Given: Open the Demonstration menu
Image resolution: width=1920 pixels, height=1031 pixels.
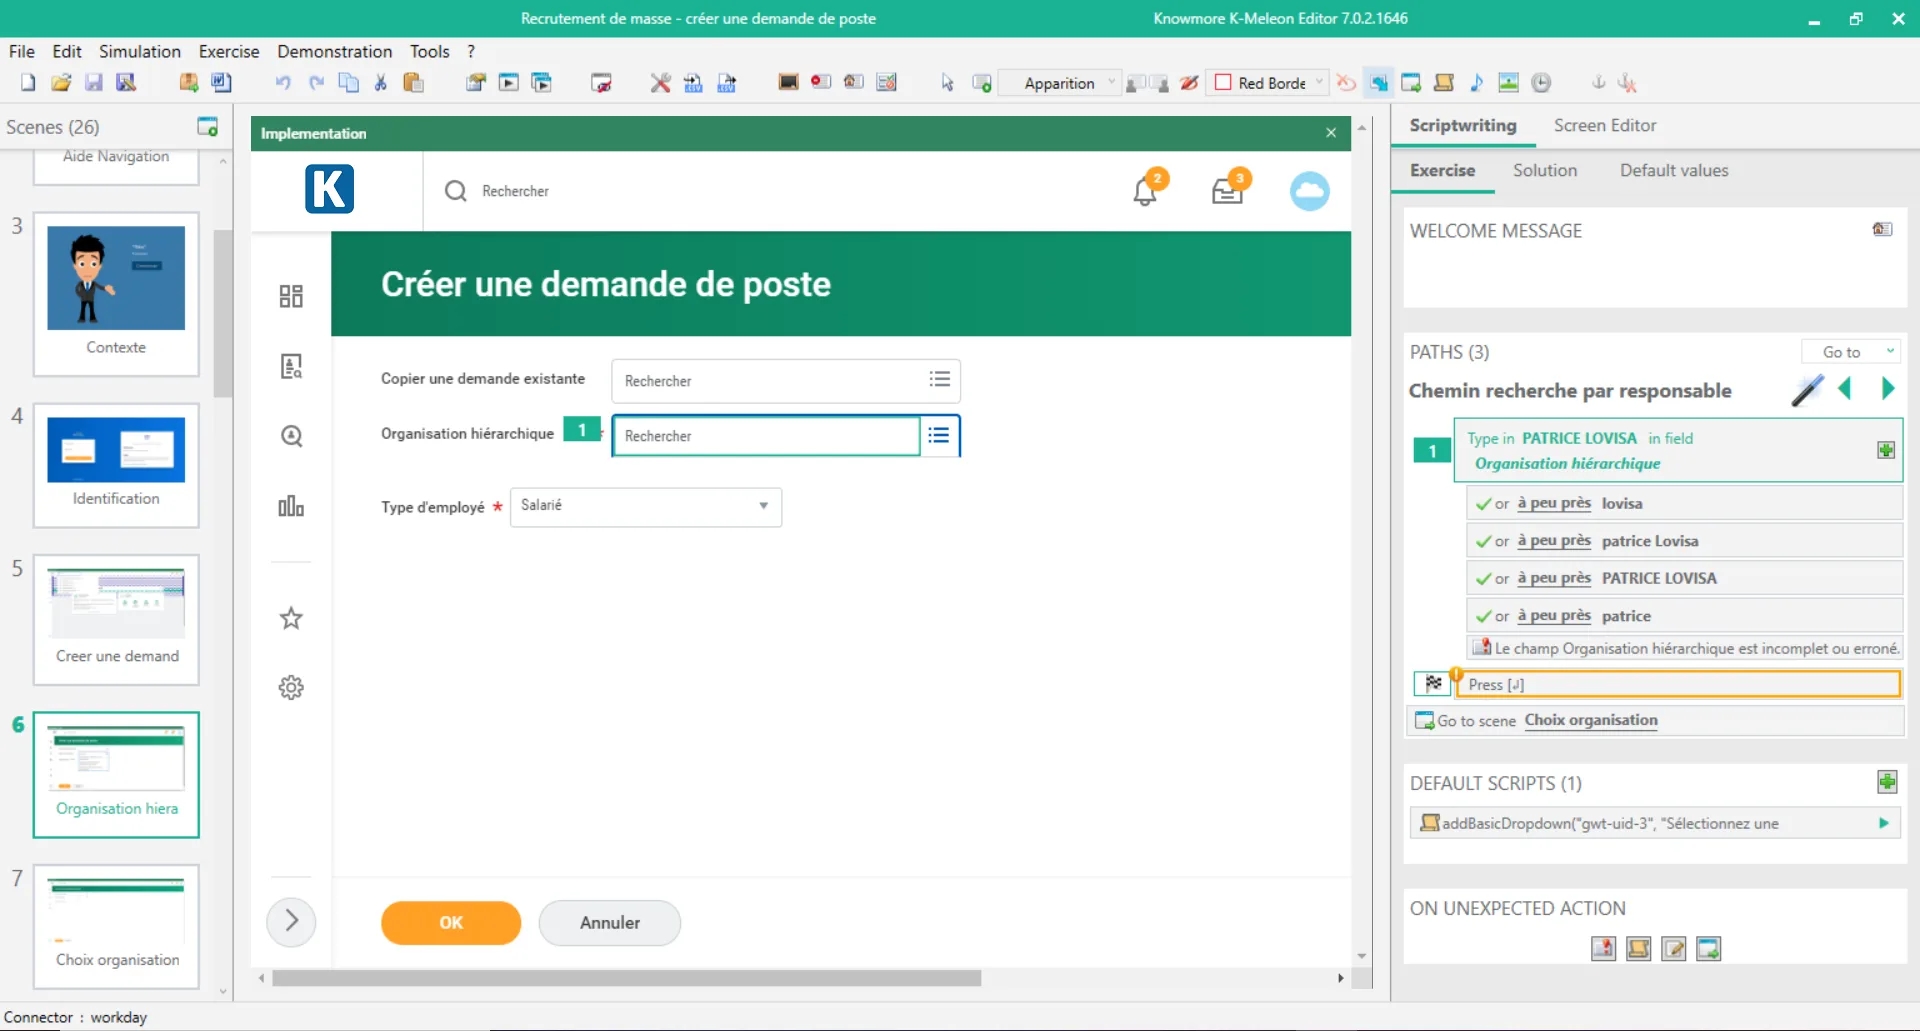Looking at the screenshot, I should click(x=335, y=51).
